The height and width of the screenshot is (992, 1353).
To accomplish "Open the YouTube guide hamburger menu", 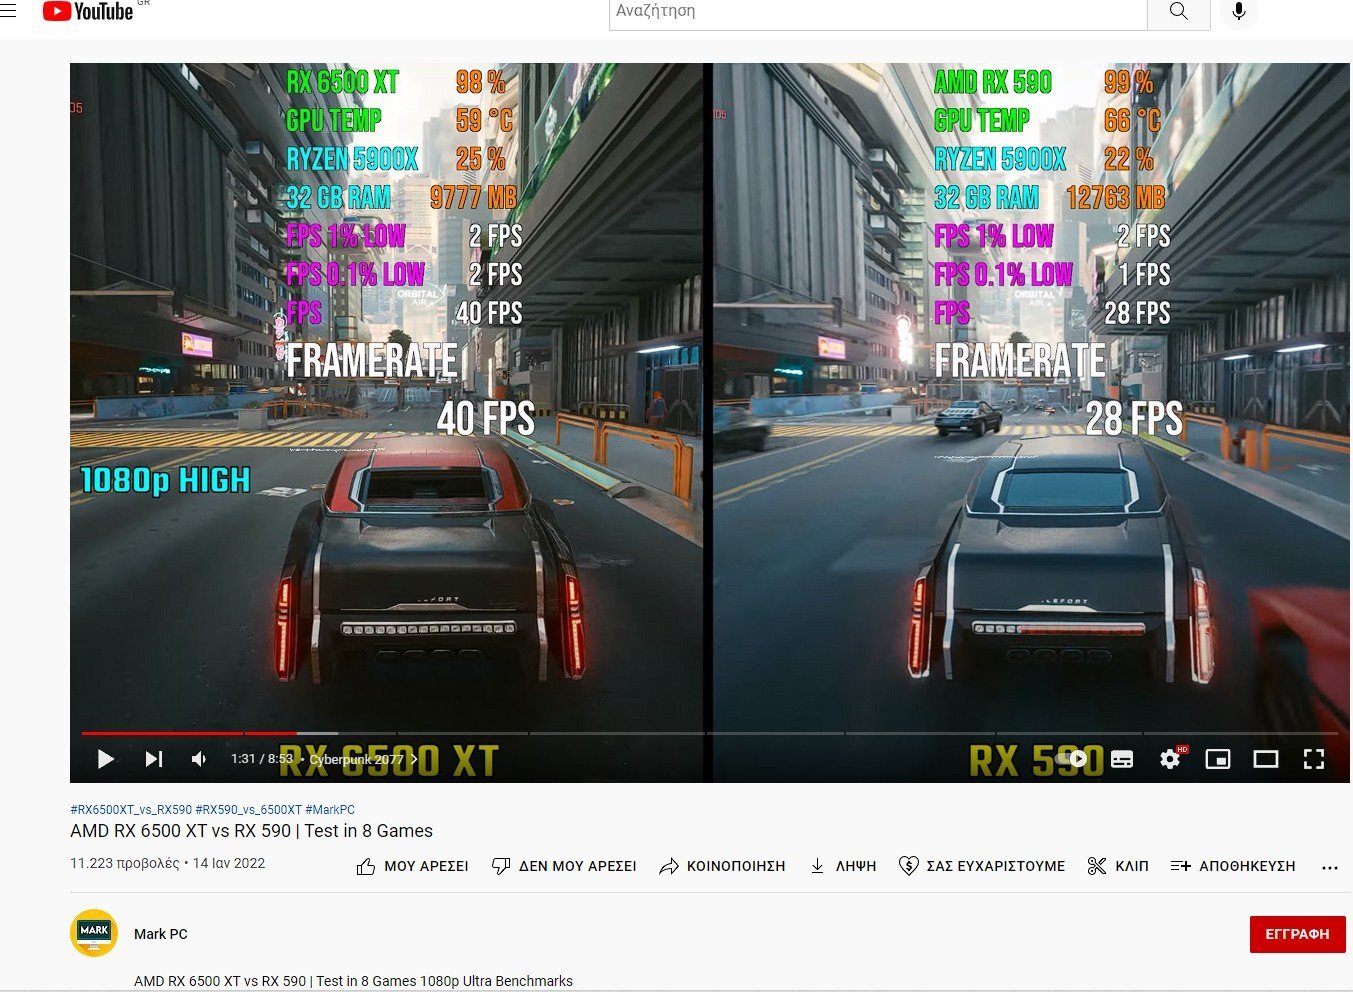I will point(8,11).
